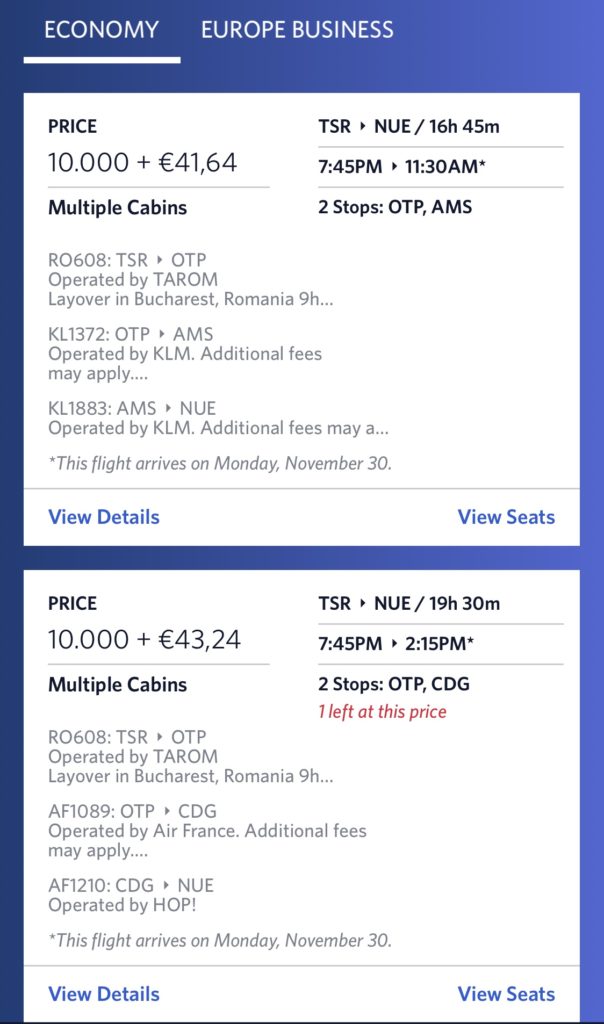Open View Details for the €43,24 itinerary
Viewport: 604px width, 1024px height.
104,994
